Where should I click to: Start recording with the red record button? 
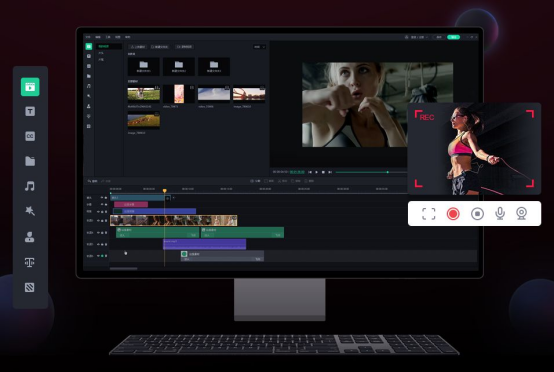[453, 213]
